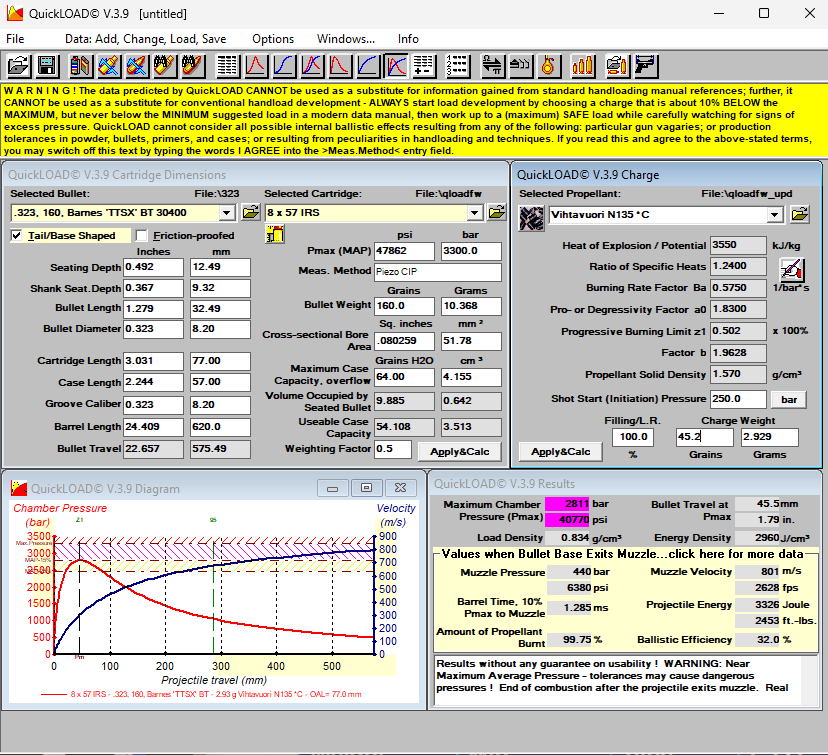
Task: Open file with the toolbar folder icon
Action: click(x=18, y=66)
